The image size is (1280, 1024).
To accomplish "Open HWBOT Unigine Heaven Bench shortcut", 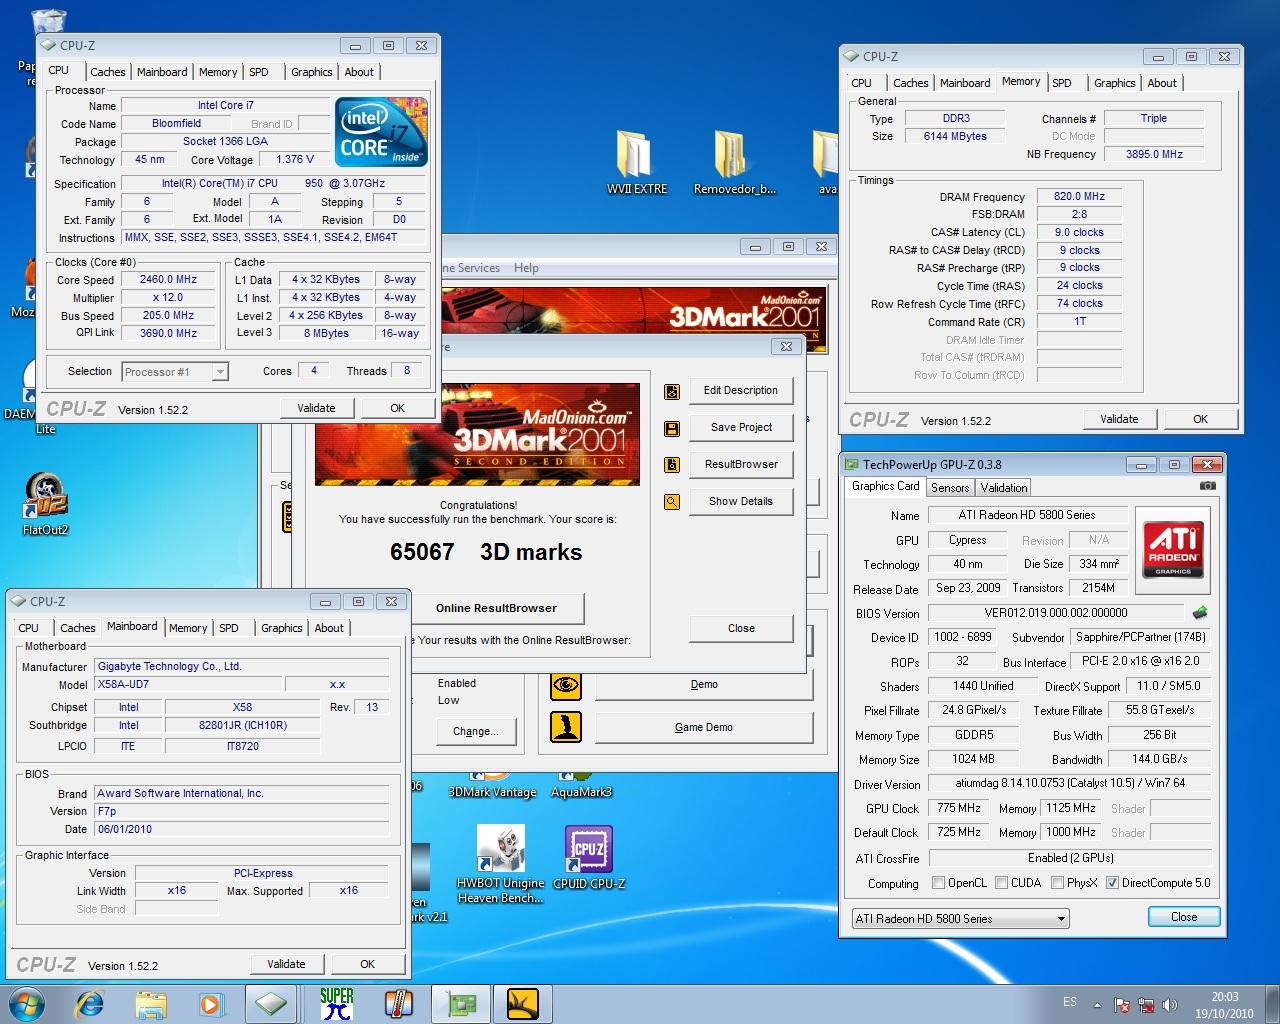I will (x=500, y=865).
